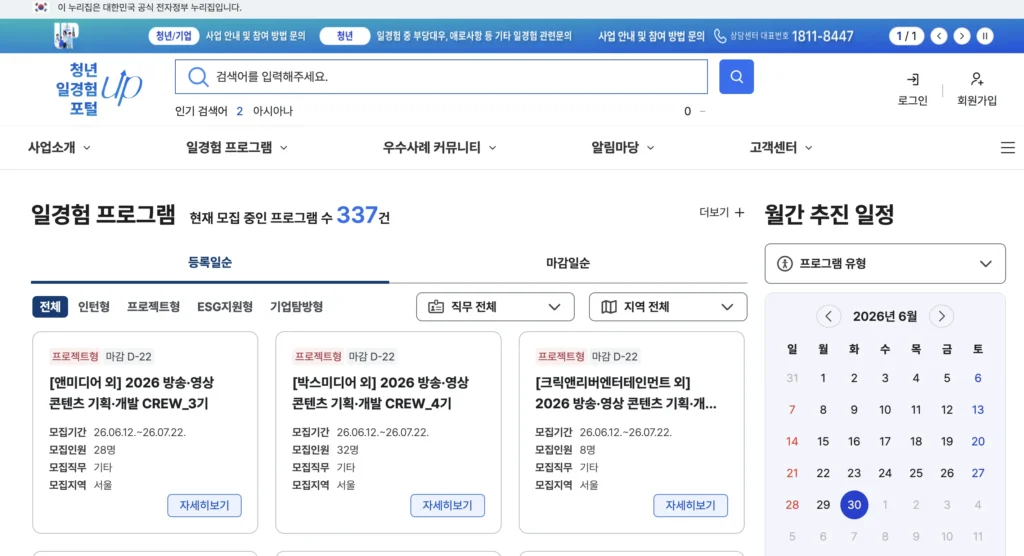Open the [앤미디어 외] CREW_3기 title
Viewport: 1024px width, 556px height.
[132, 393]
